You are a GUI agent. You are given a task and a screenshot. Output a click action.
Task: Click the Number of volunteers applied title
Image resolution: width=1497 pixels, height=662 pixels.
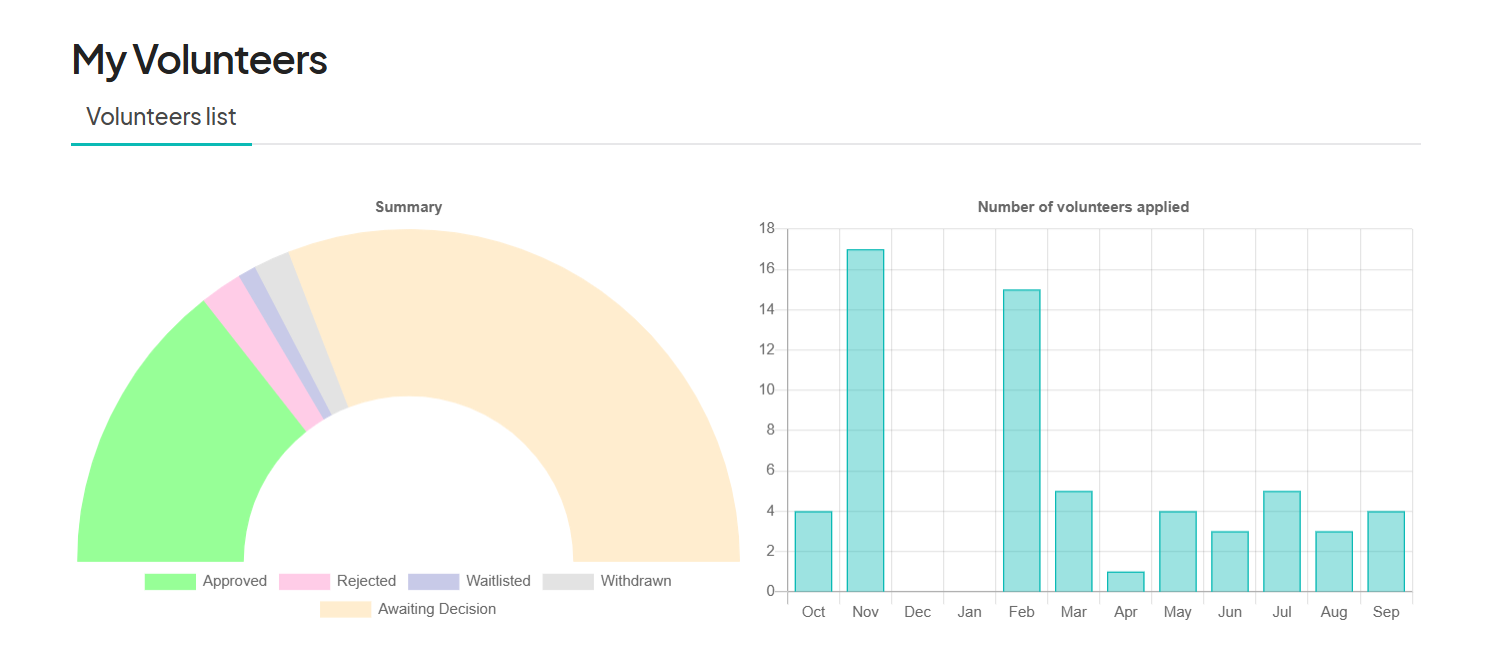coord(1083,207)
